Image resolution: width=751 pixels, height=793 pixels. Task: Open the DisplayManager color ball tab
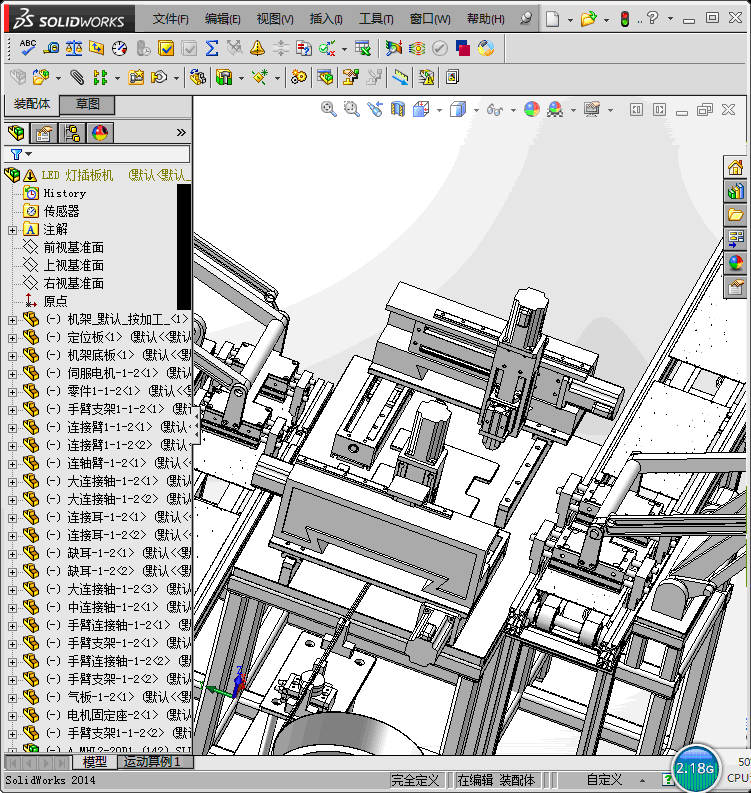click(x=100, y=133)
